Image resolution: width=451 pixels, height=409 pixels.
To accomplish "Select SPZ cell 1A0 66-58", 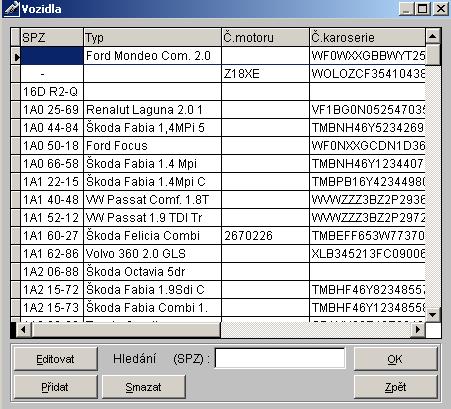I will point(52,164).
